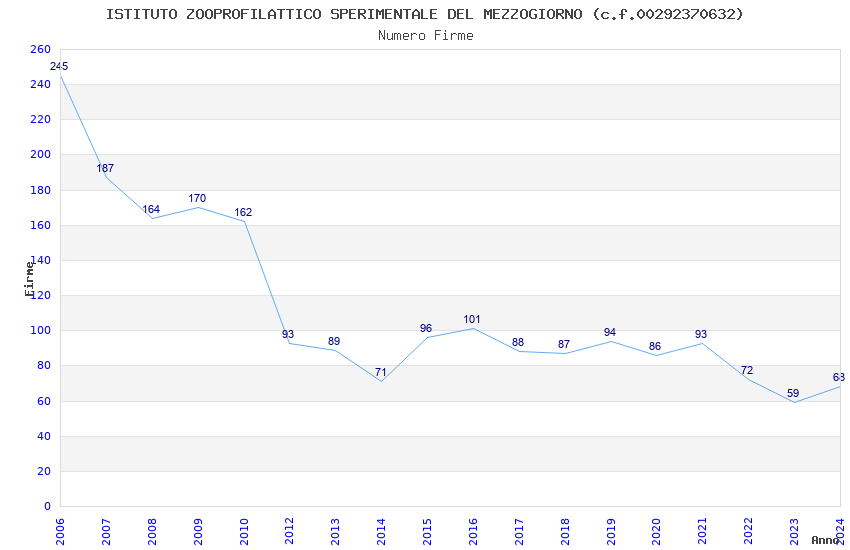Click the 2019 x-axis year label
The height and width of the screenshot is (550, 850).
pyautogui.click(x=611, y=532)
